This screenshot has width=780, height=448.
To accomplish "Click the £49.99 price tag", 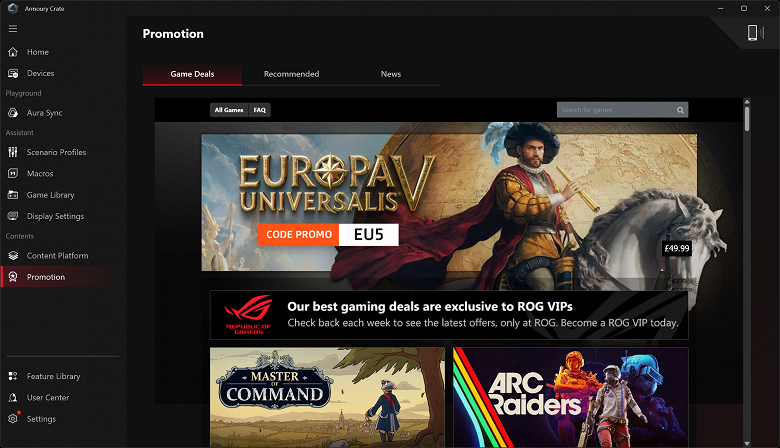I will click(x=677, y=248).
